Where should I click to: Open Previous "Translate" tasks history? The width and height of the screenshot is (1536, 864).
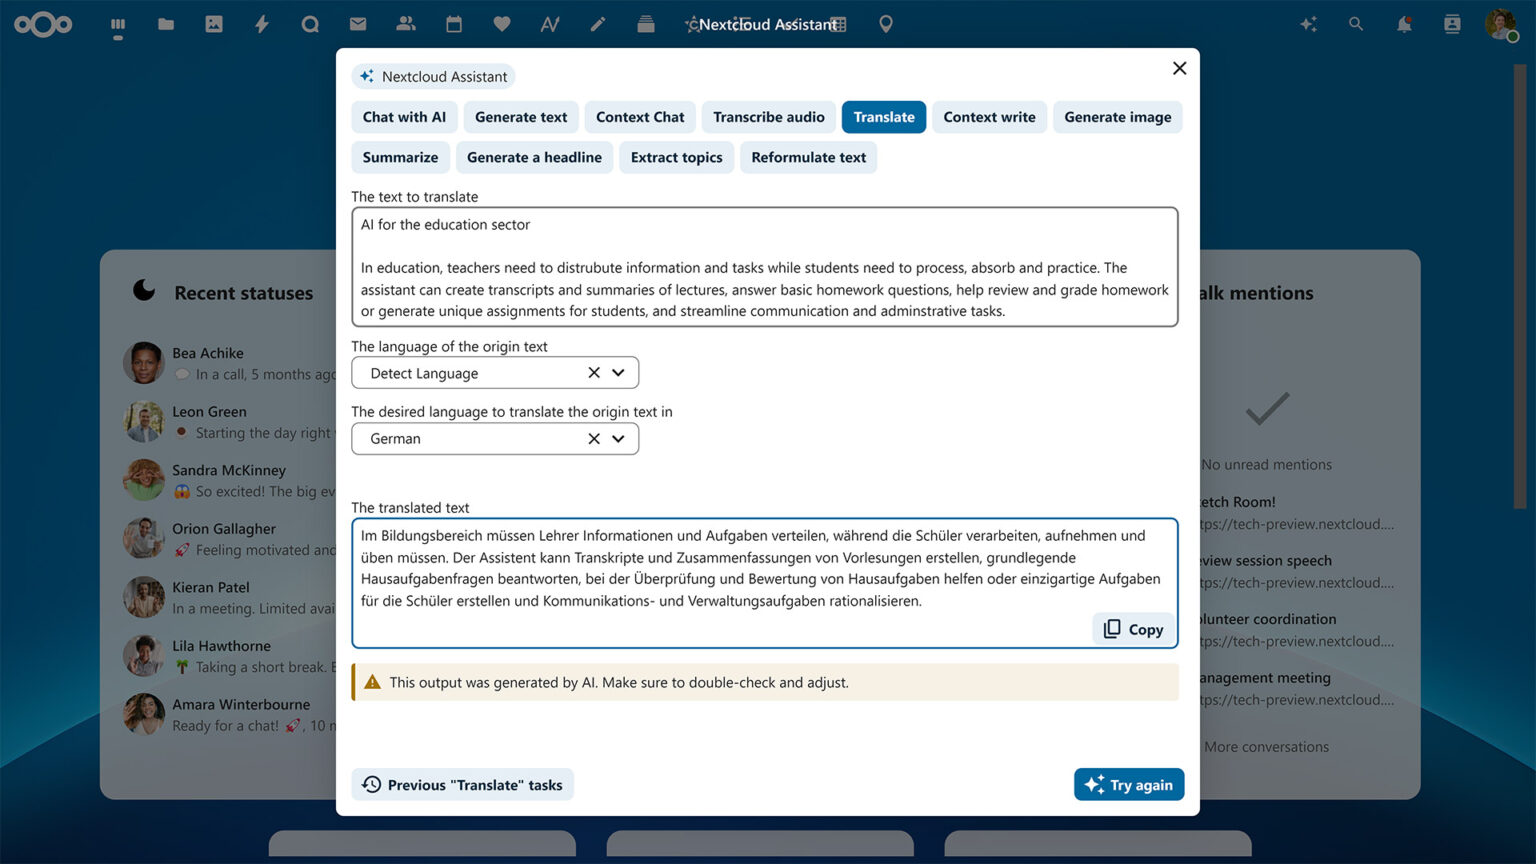462,785
